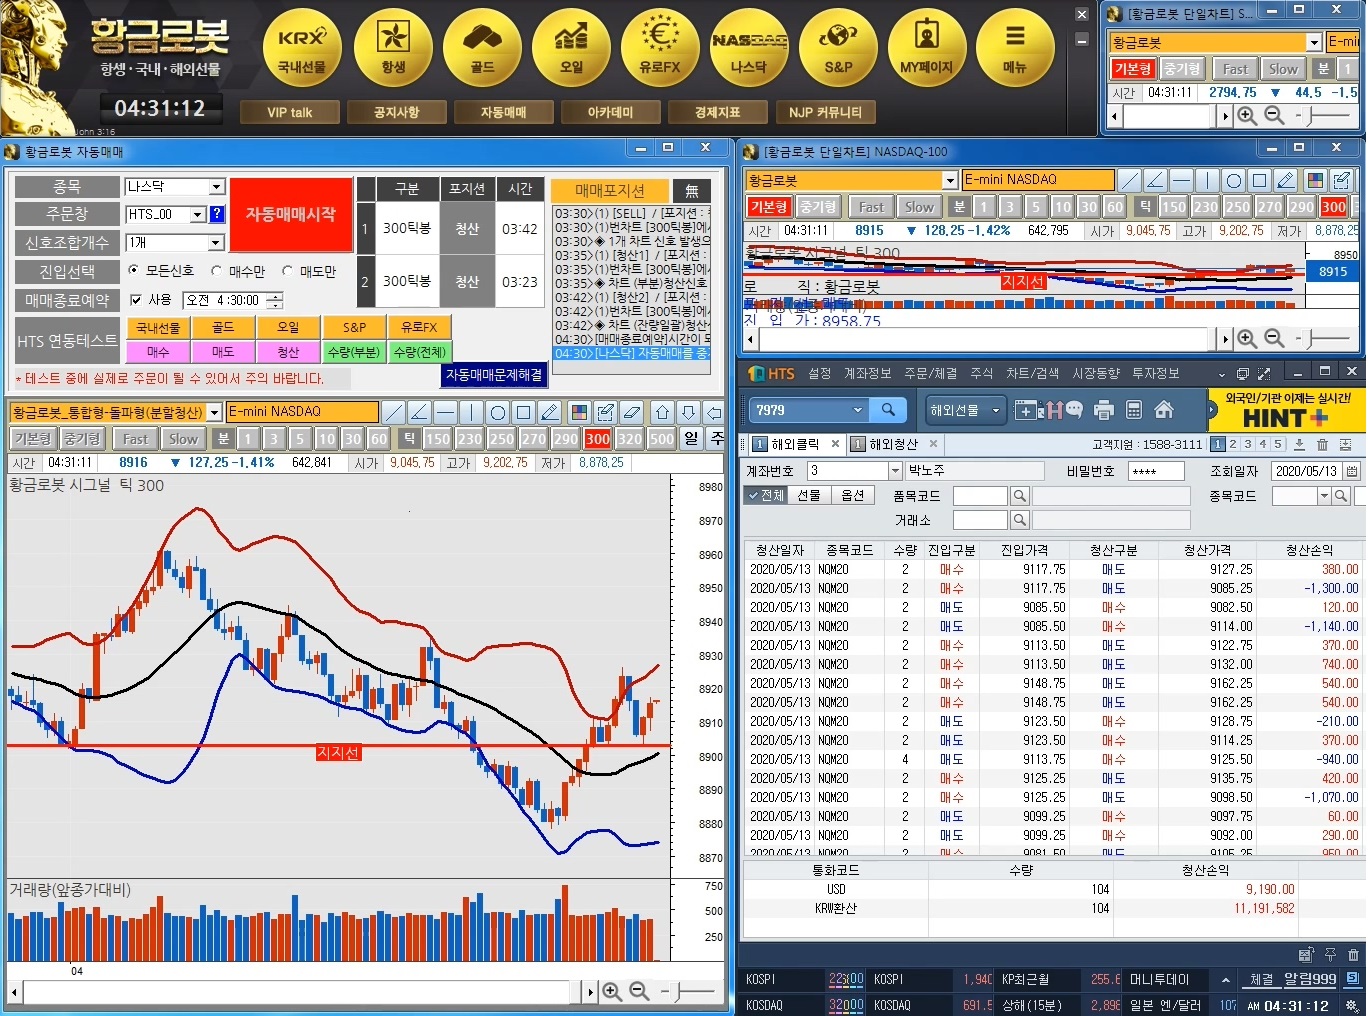This screenshot has width=1368, height=1016.
Task: Select the rectangle drawing tool in bottom-left chart
Action: pos(524,412)
